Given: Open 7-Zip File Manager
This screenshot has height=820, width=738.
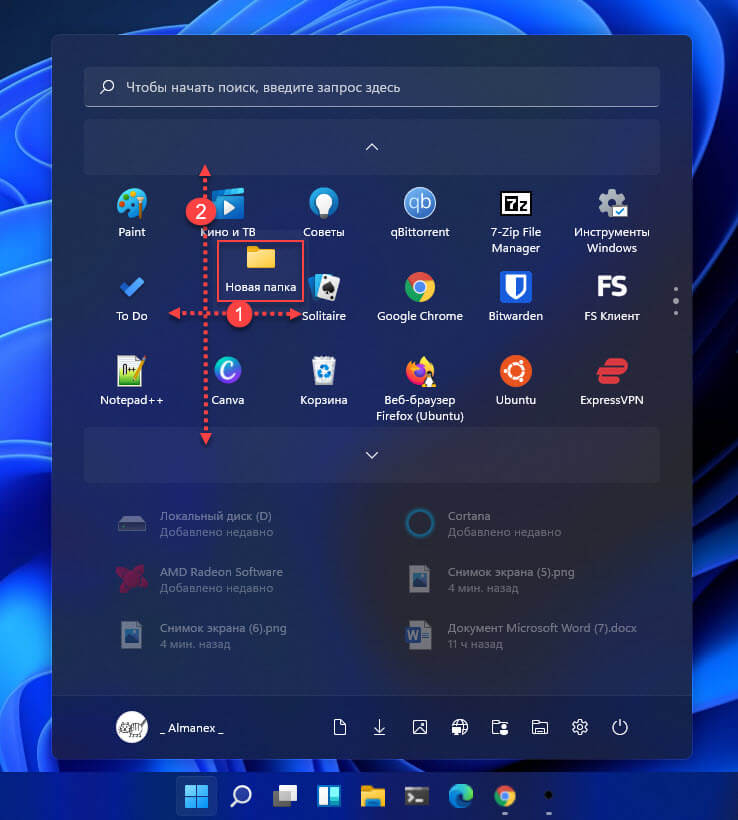Looking at the screenshot, I should (x=516, y=220).
